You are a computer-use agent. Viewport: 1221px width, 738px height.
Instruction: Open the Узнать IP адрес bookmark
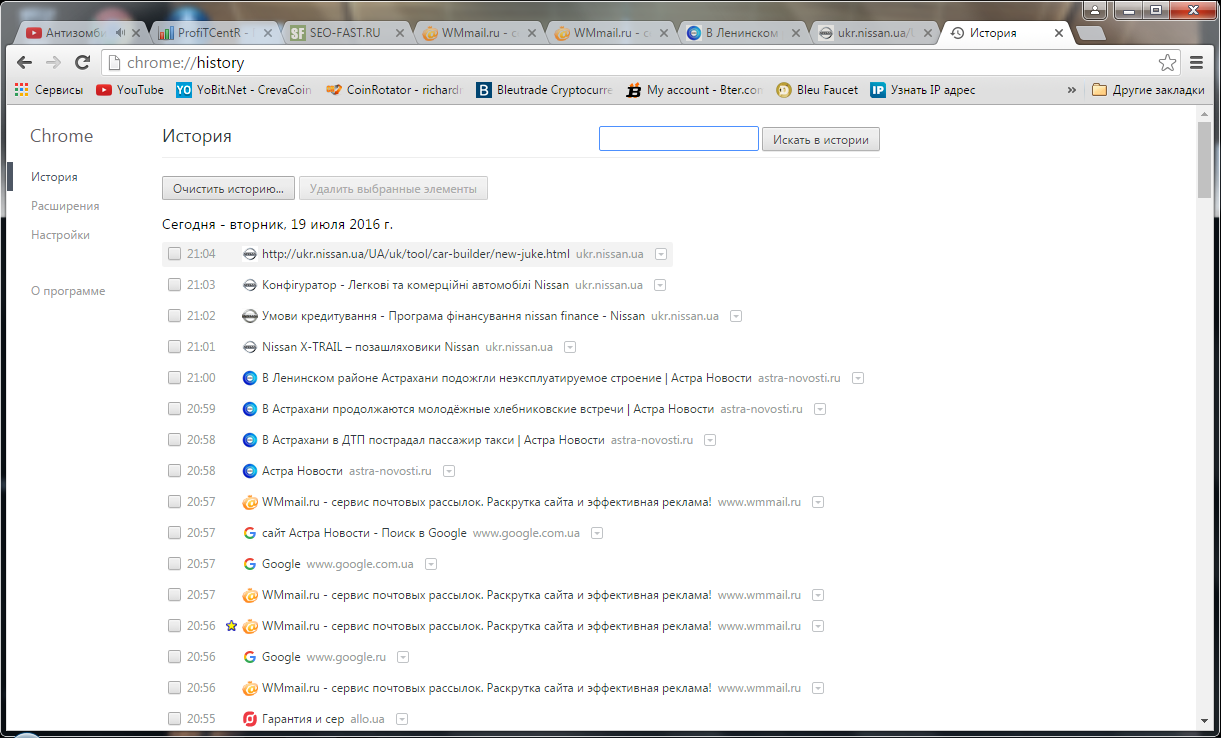[923, 90]
